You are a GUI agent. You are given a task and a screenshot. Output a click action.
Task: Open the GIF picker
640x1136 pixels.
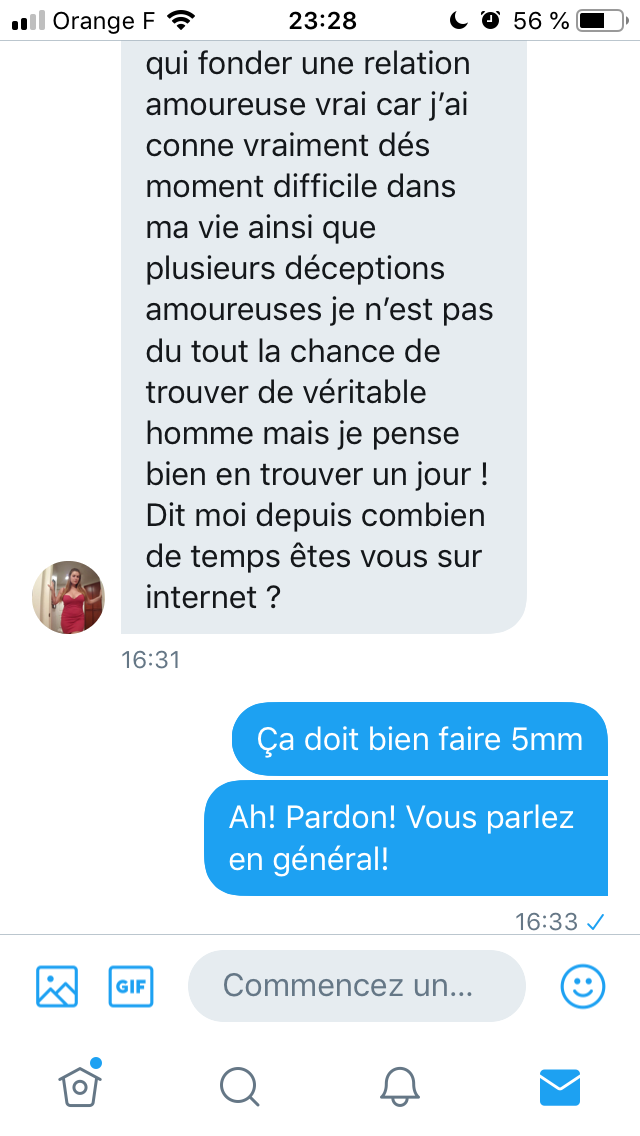tap(131, 986)
